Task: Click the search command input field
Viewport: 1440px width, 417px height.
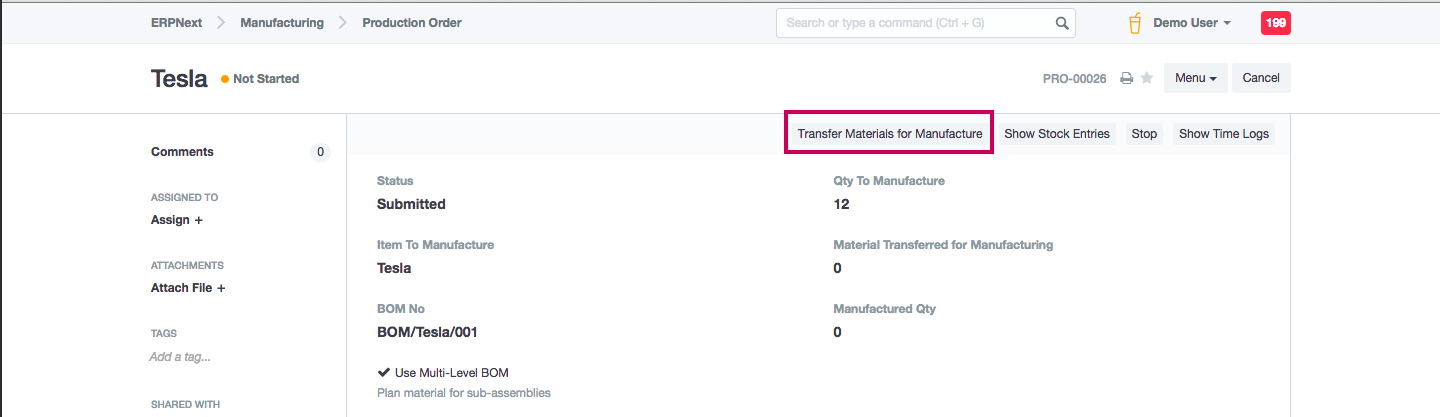Action: 915,23
